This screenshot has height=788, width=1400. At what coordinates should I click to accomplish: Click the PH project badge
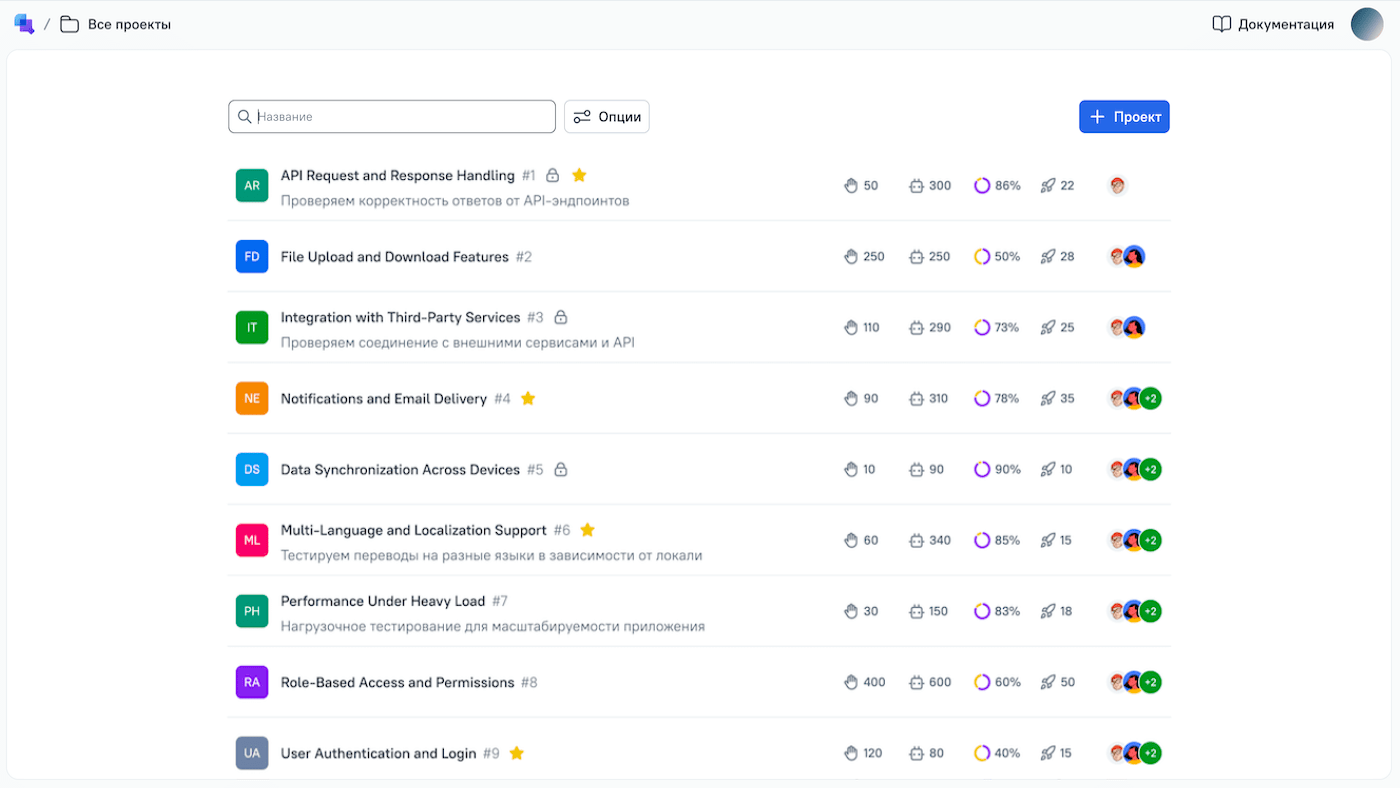point(252,611)
